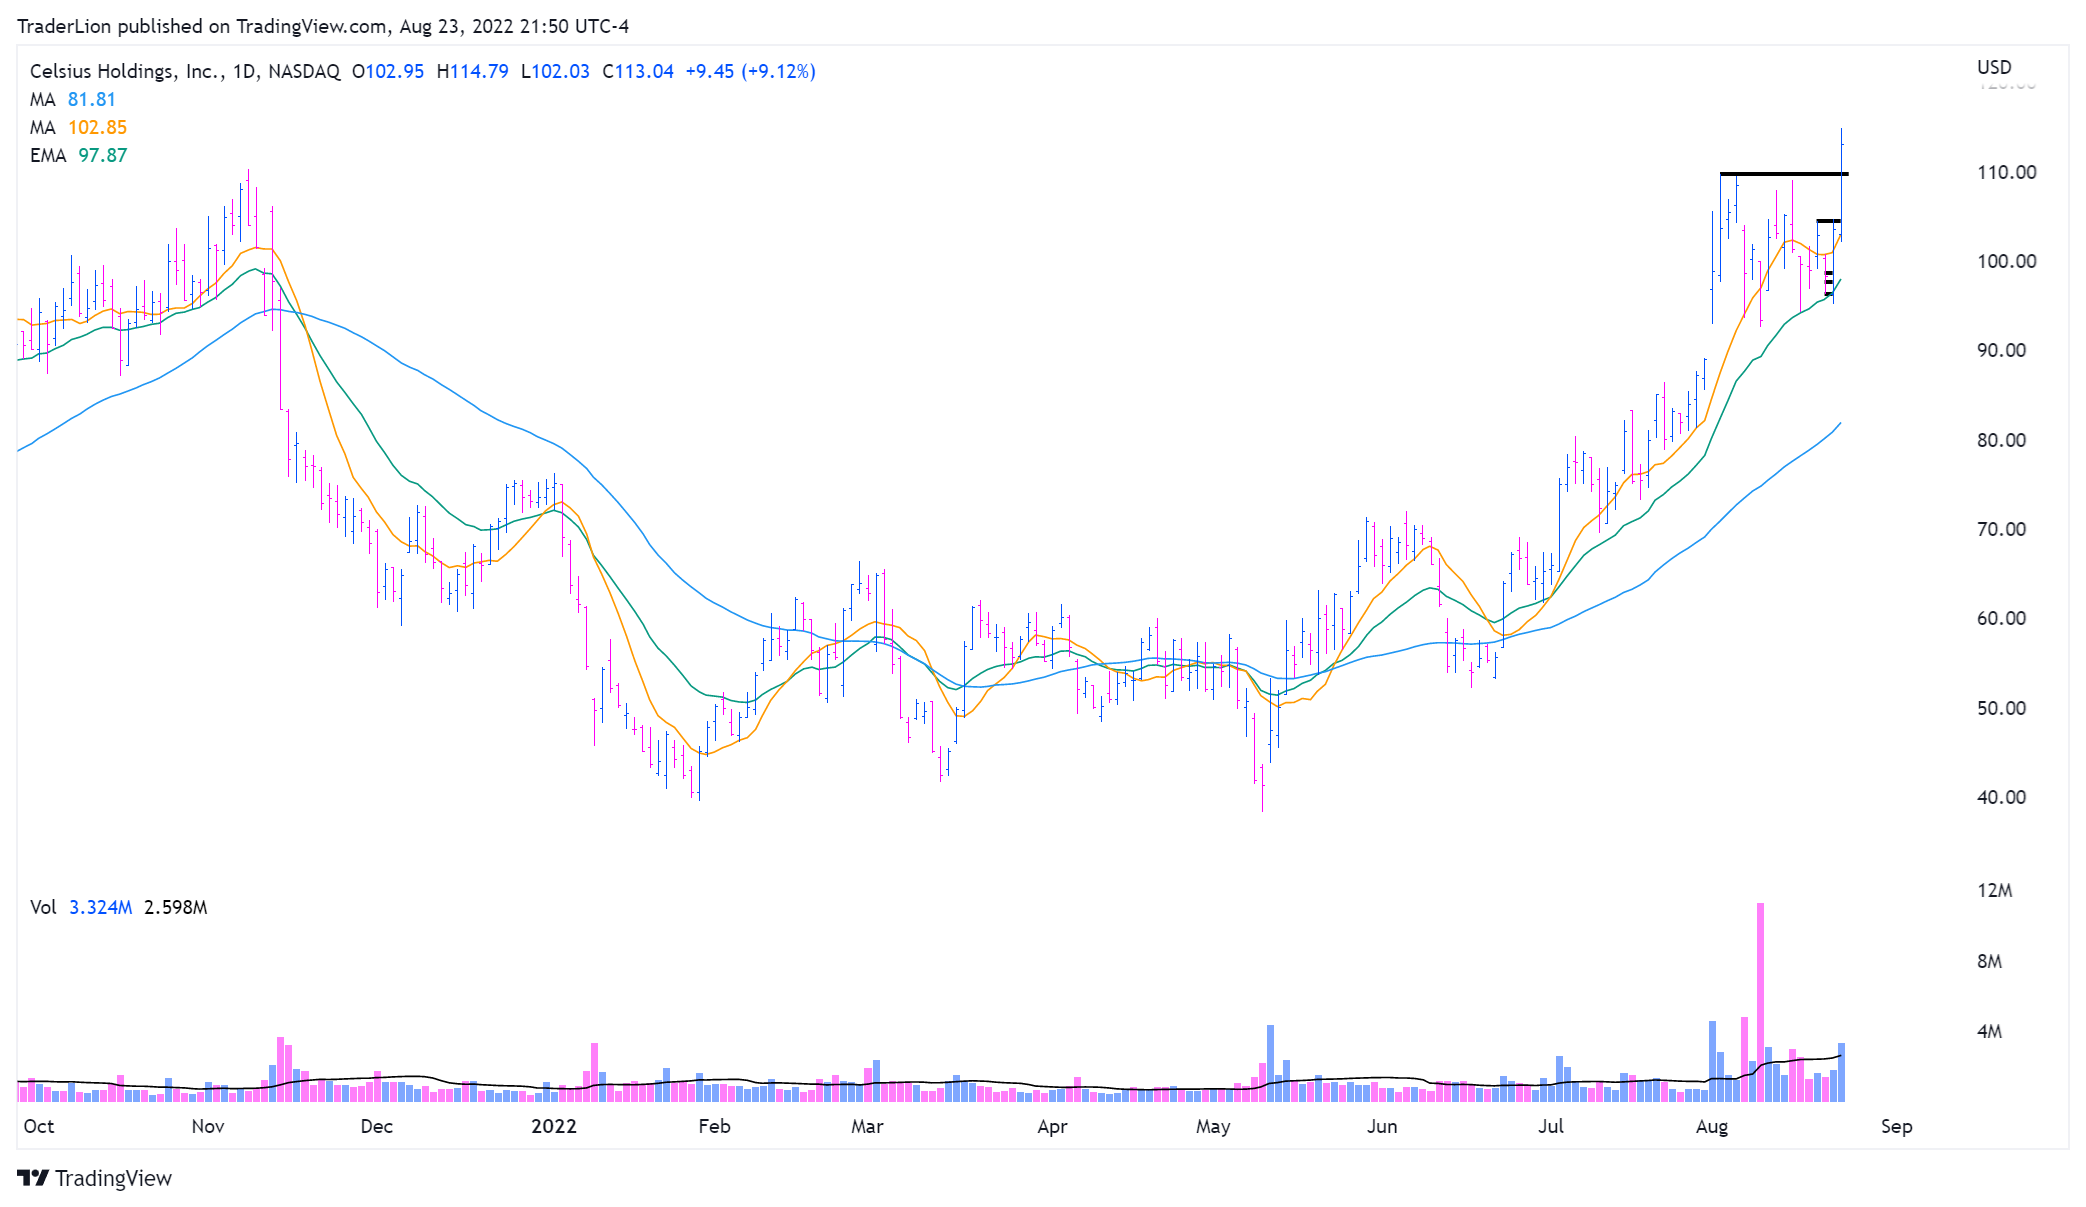
Task: Click the high price H114.79 in legend
Action: 472,71
